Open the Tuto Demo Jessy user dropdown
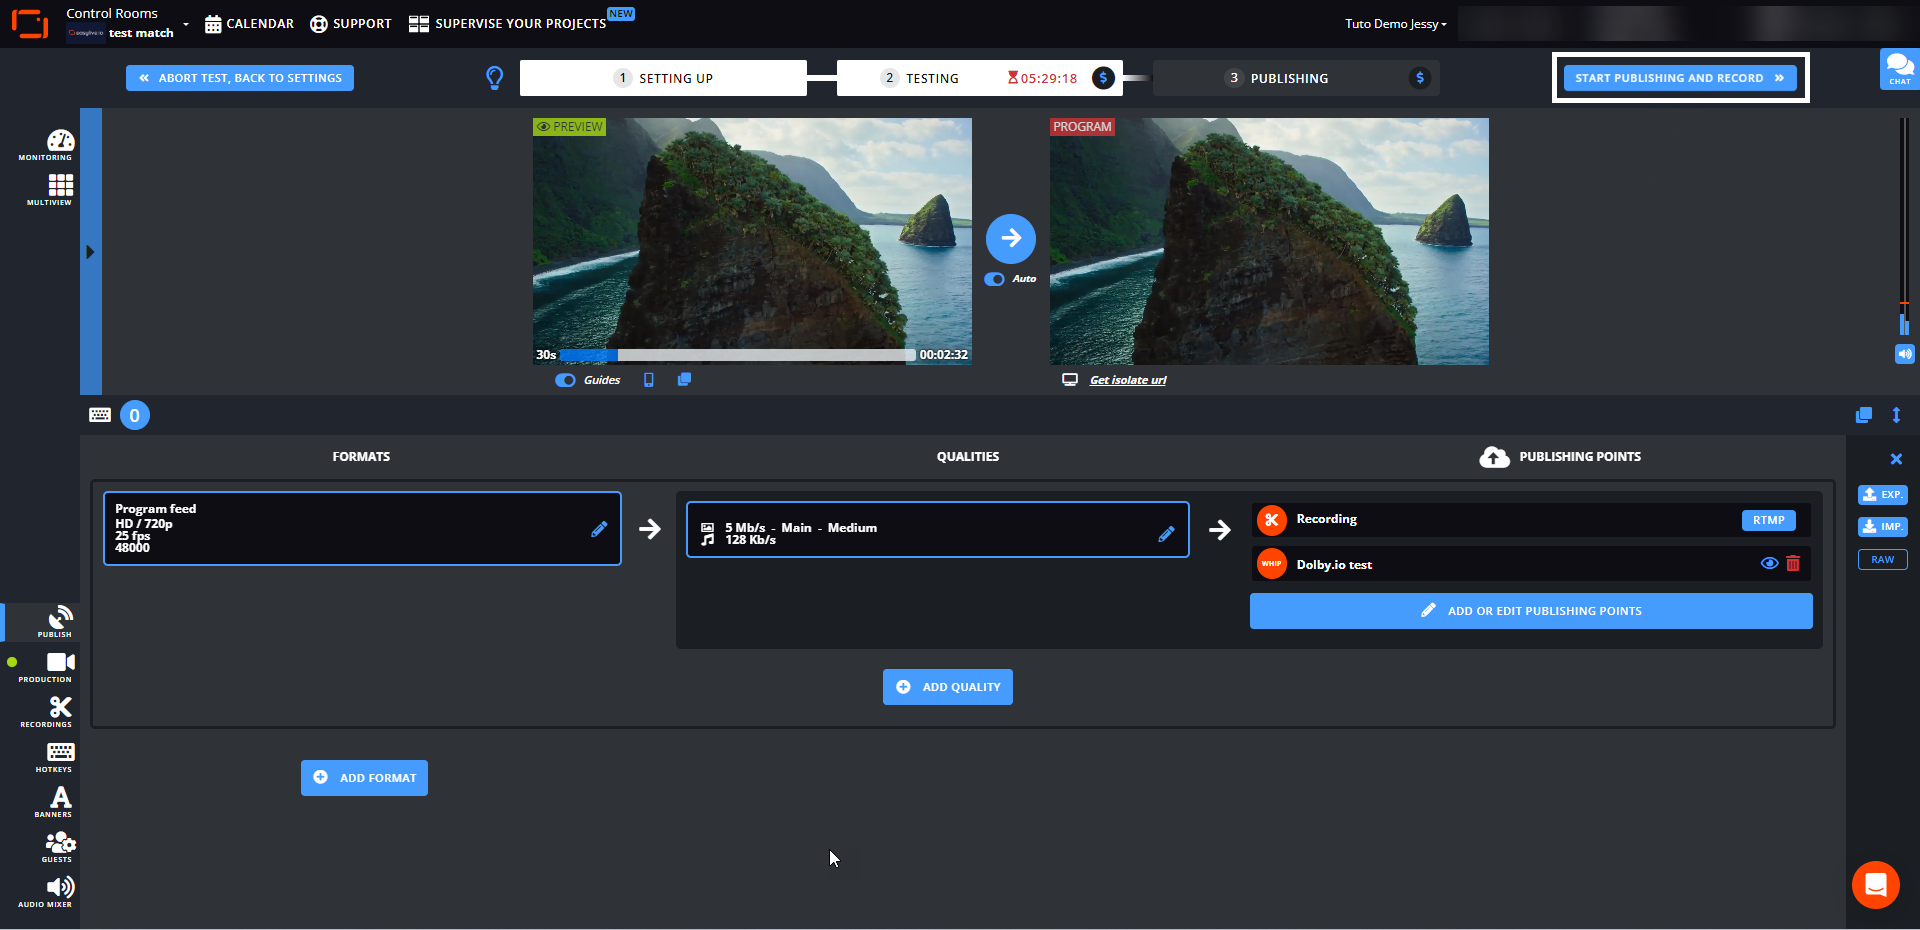Screen dimensions: 1920x930 (1395, 24)
